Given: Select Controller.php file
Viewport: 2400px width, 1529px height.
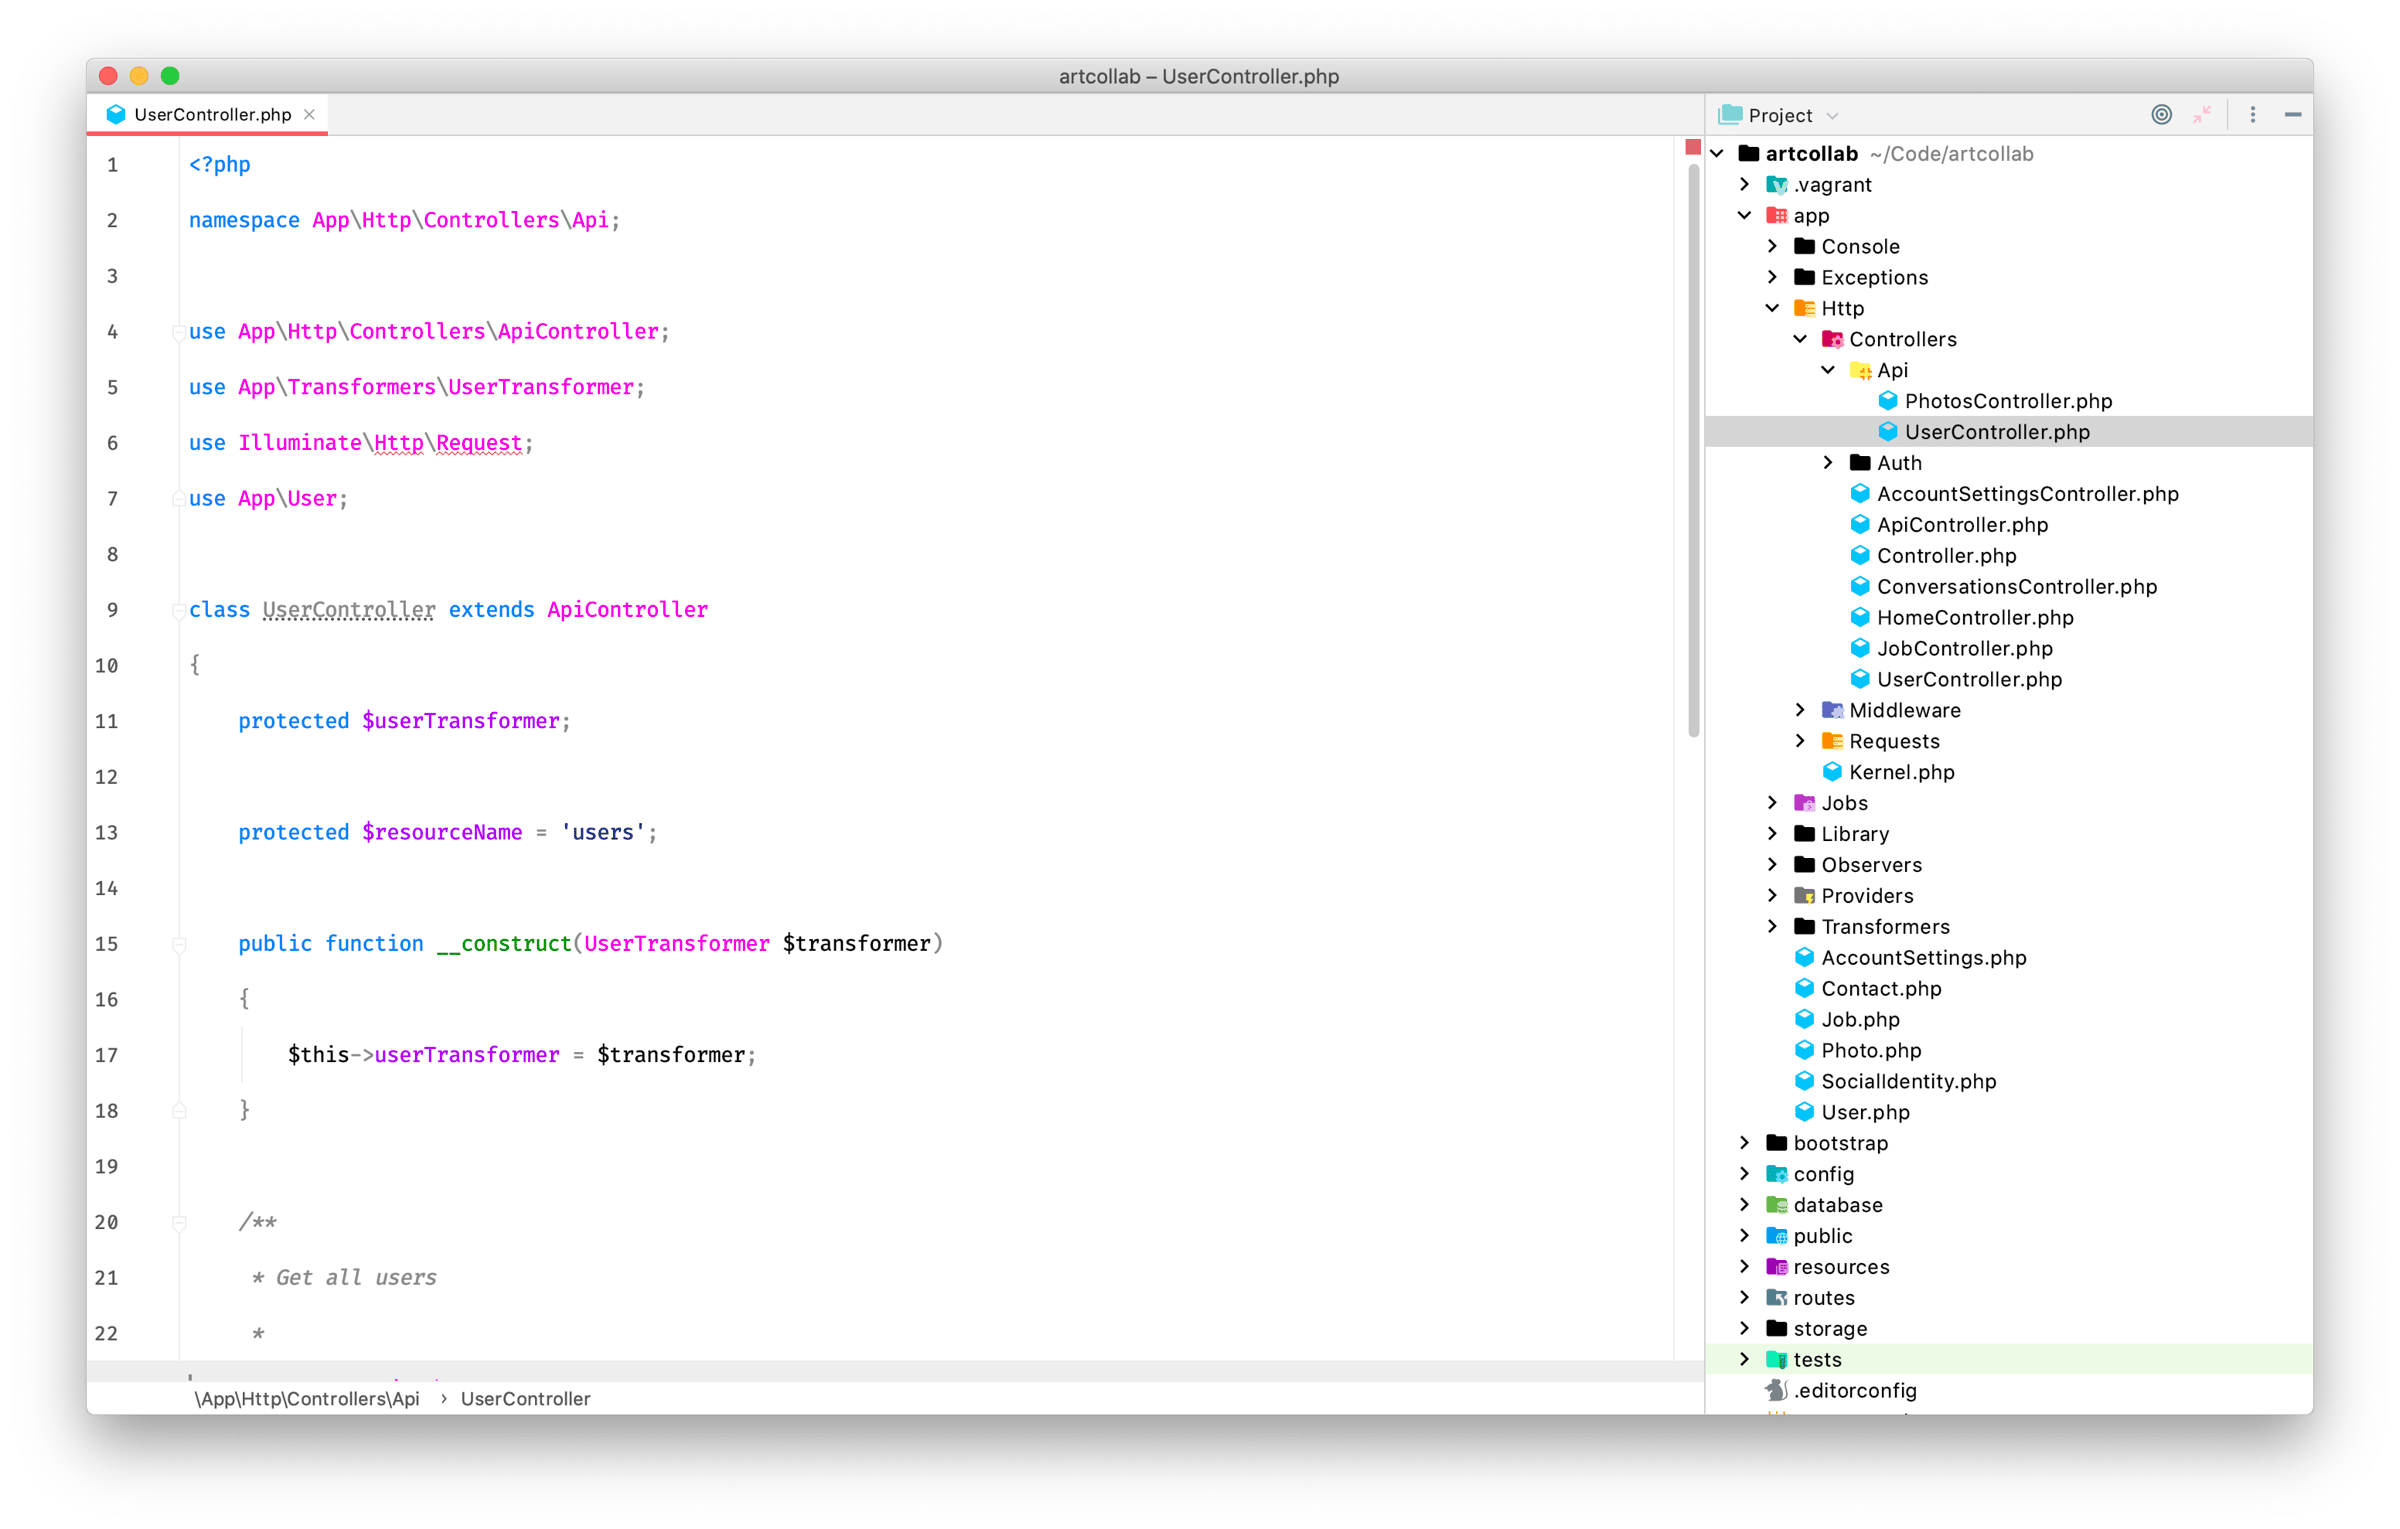Looking at the screenshot, I should click(x=1946, y=556).
